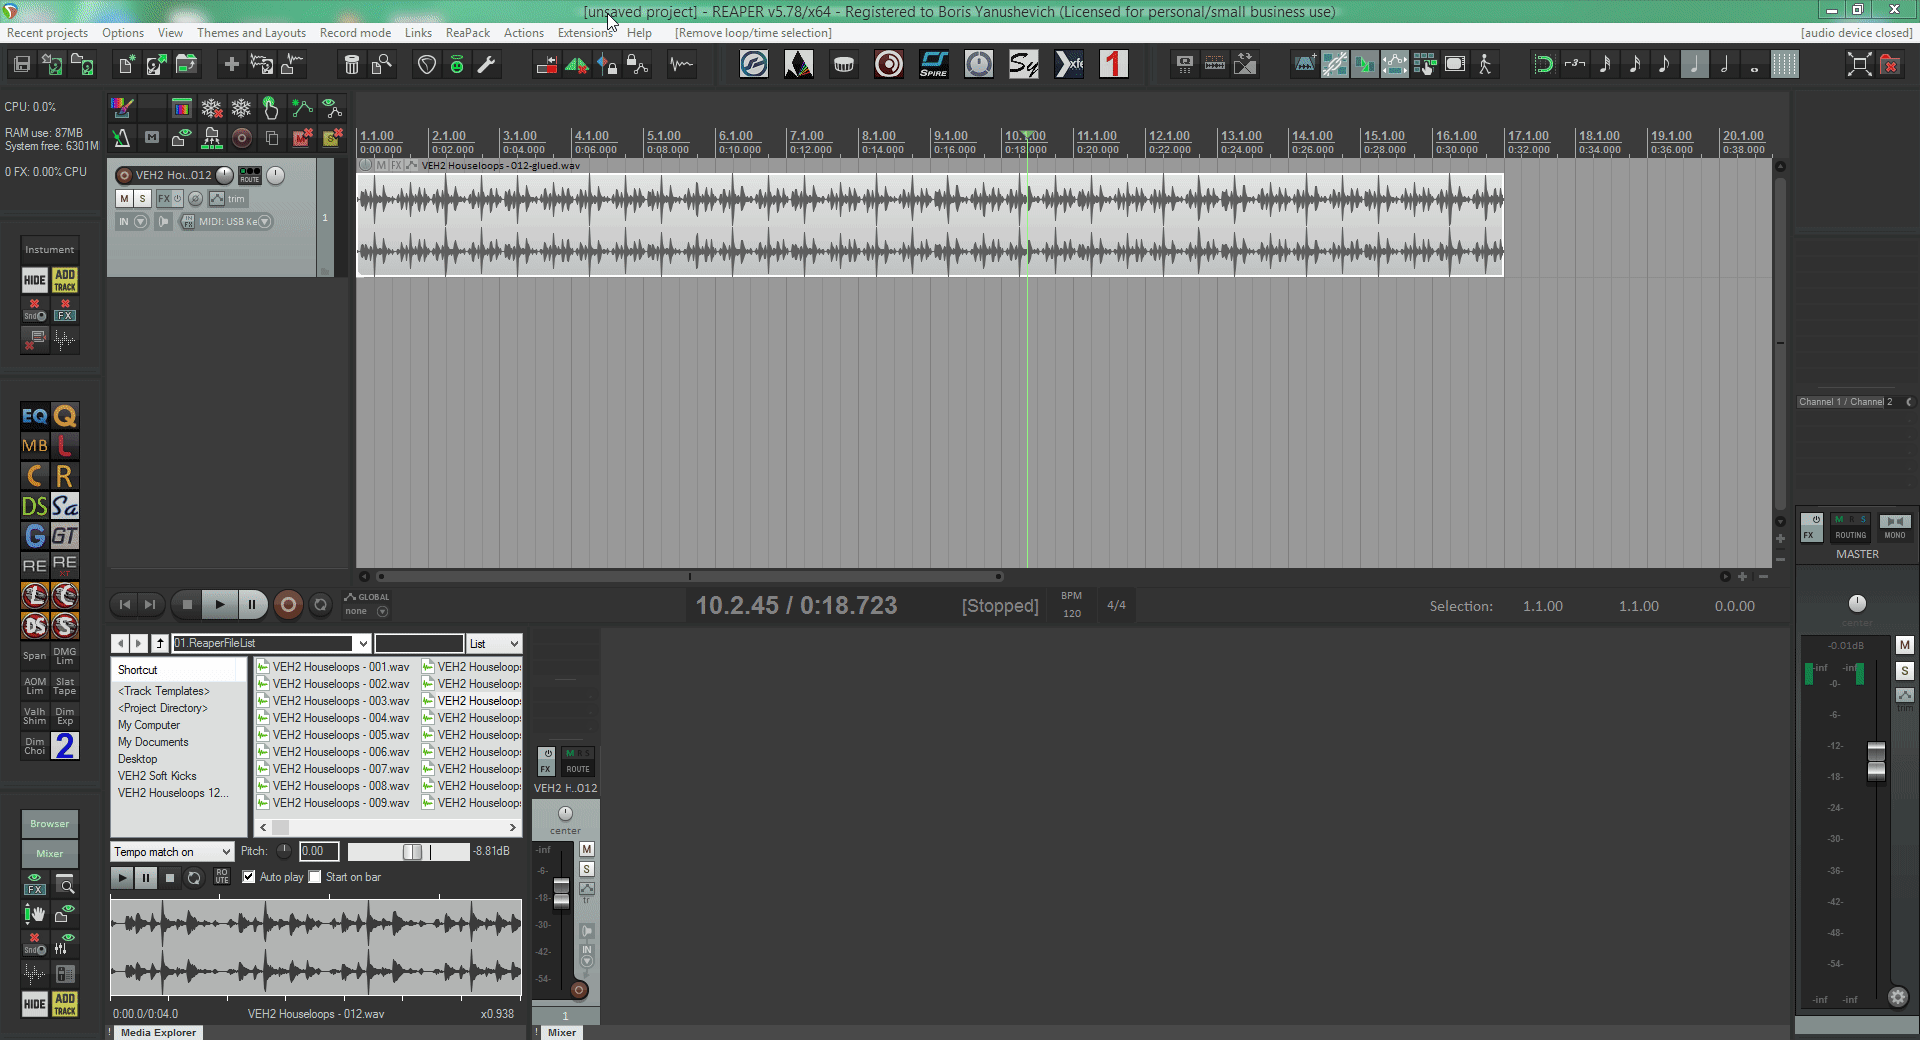
Task: Select the triplet grid toolbar icon
Action: click(1575, 65)
